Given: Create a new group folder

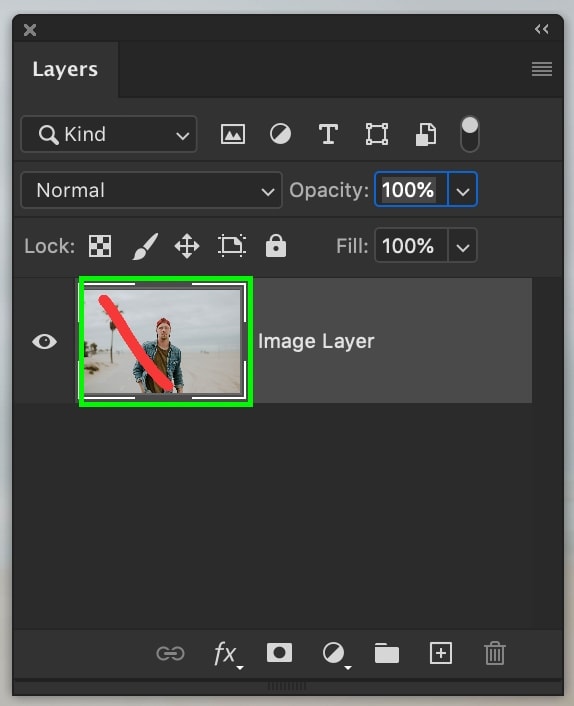Looking at the screenshot, I should click(387, 653).
